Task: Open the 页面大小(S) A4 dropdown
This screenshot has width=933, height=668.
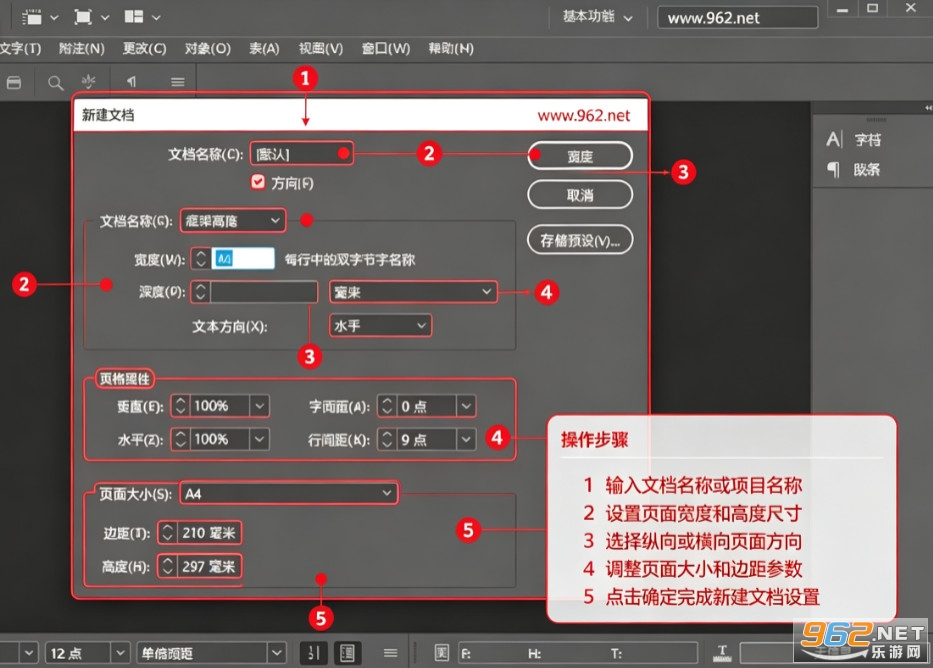Action: [x=289, y=493]
